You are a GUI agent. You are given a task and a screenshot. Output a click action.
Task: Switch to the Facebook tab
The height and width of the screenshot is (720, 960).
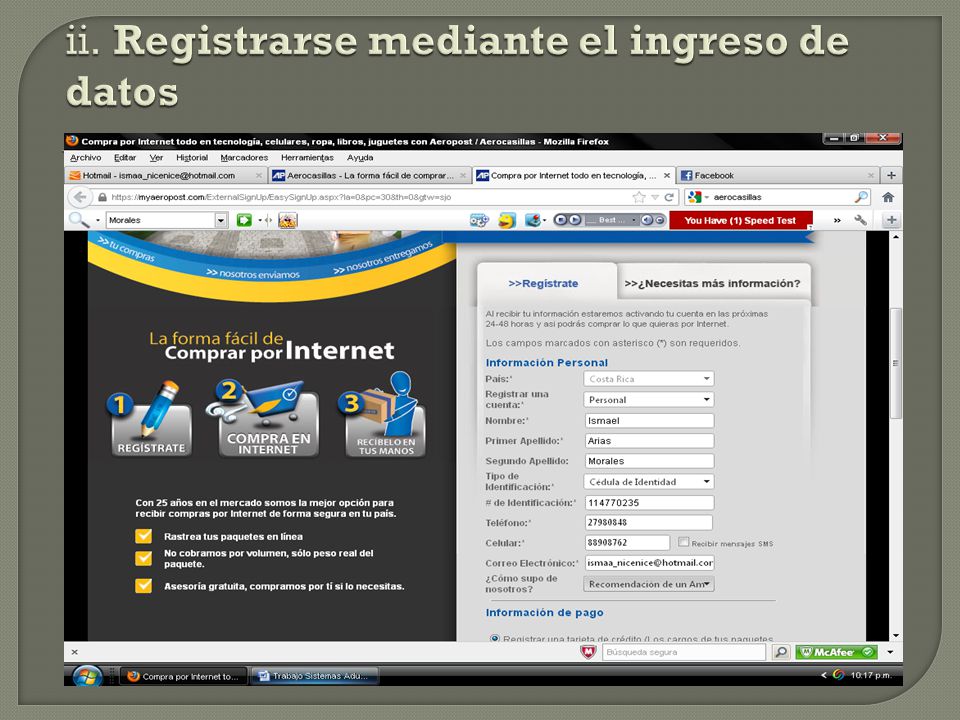tap(777, 175)
